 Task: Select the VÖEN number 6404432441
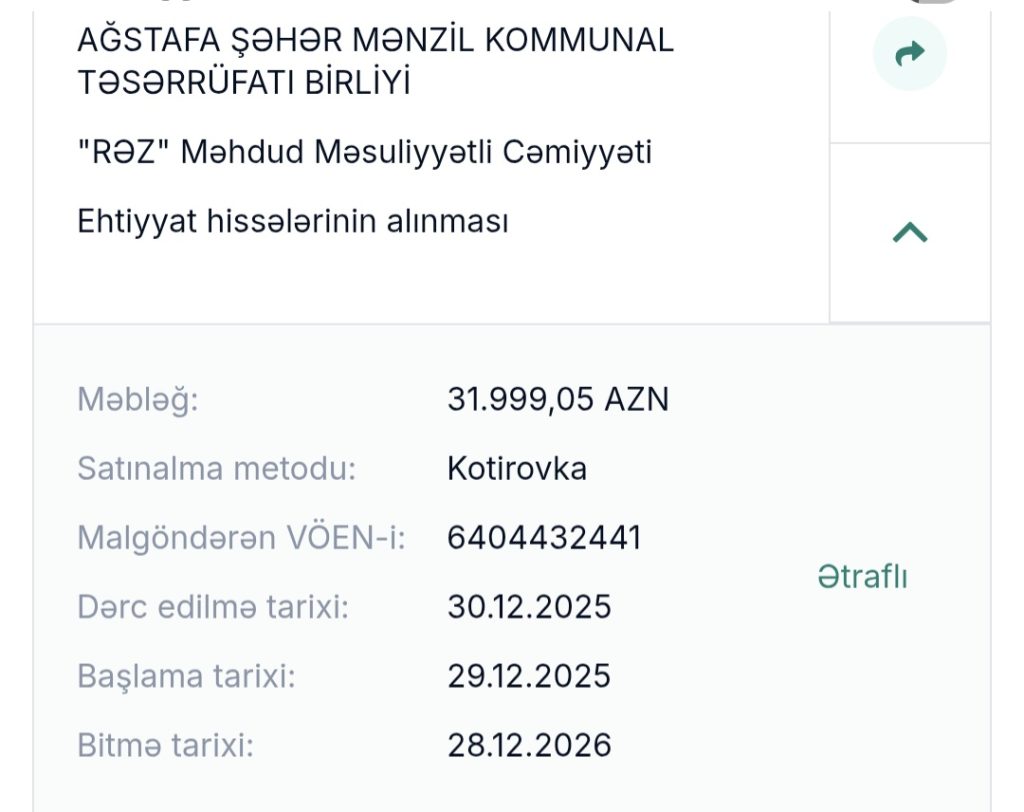(x=544, y=538)
